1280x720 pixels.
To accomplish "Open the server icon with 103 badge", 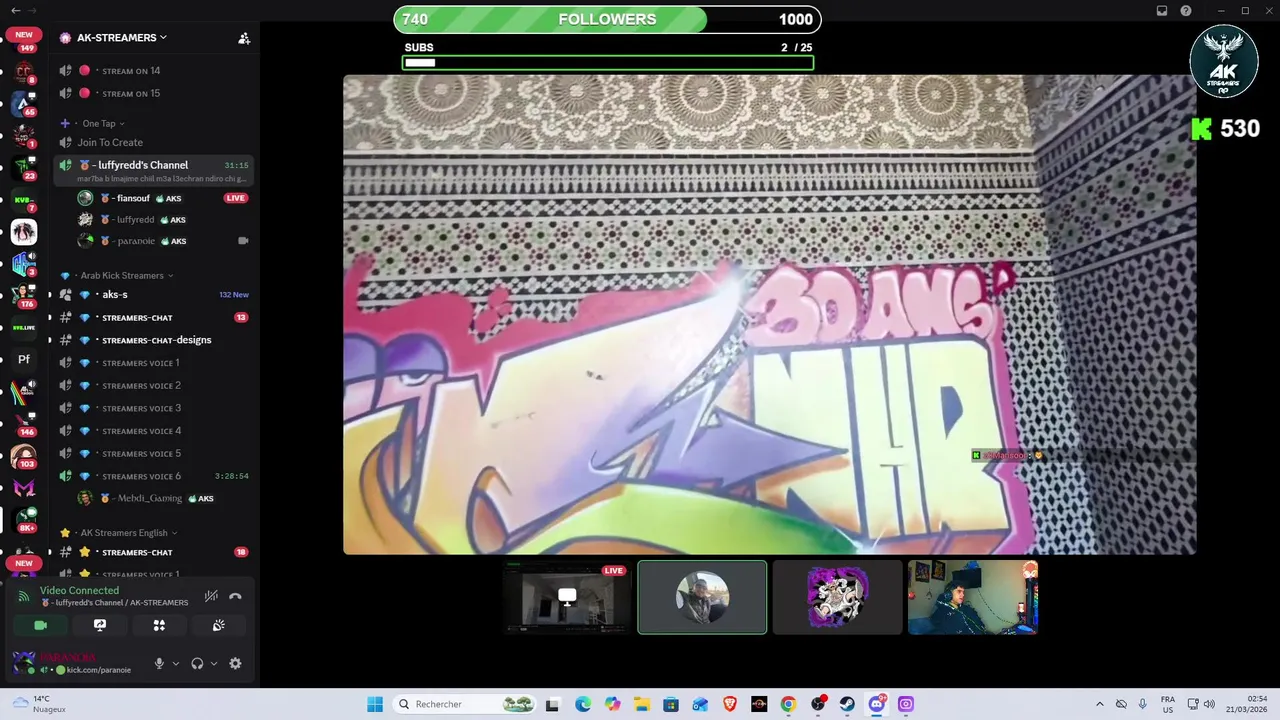I will tap(24, 456).
